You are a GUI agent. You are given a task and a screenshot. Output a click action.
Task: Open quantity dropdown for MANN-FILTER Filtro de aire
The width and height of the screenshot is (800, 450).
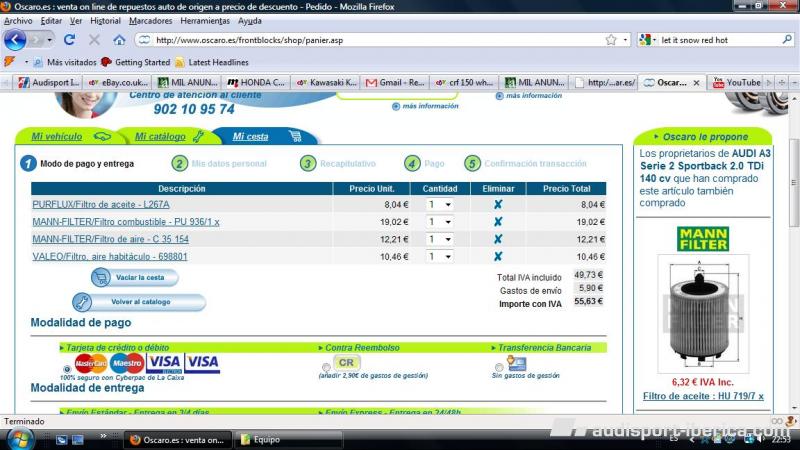coord(439,239)
